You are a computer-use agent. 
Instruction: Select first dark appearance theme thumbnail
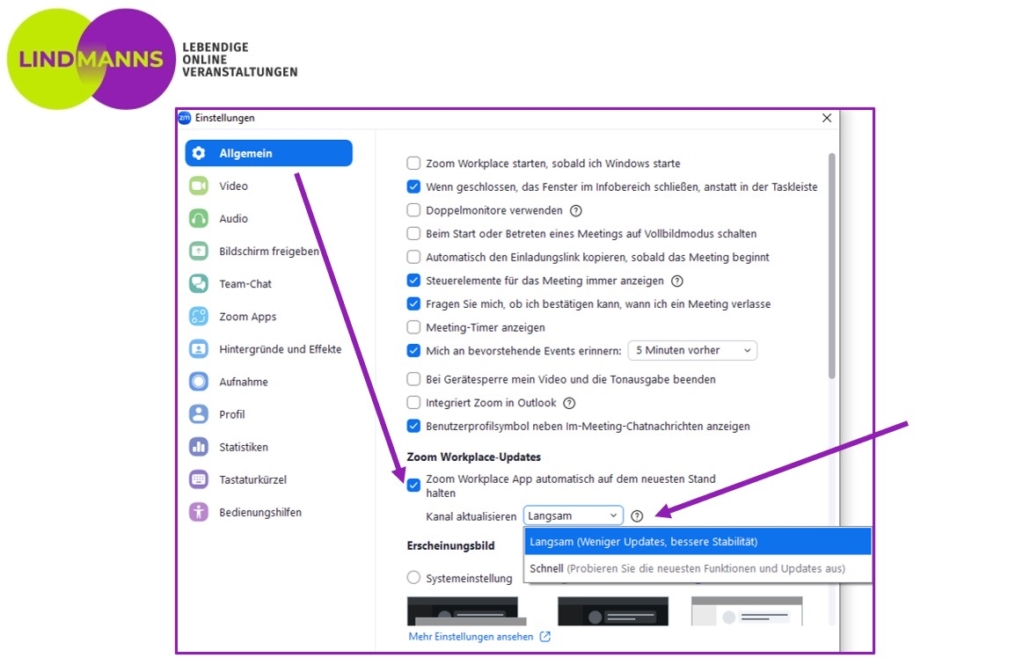tap(466, 611)
